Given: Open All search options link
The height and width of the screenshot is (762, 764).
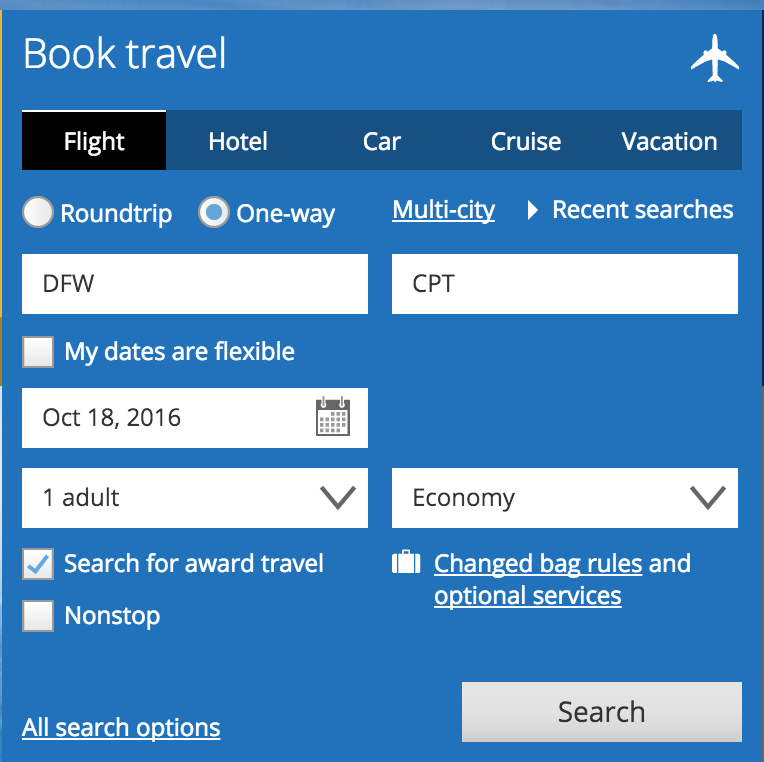Looking at the screenshot, I should point(121,728).
